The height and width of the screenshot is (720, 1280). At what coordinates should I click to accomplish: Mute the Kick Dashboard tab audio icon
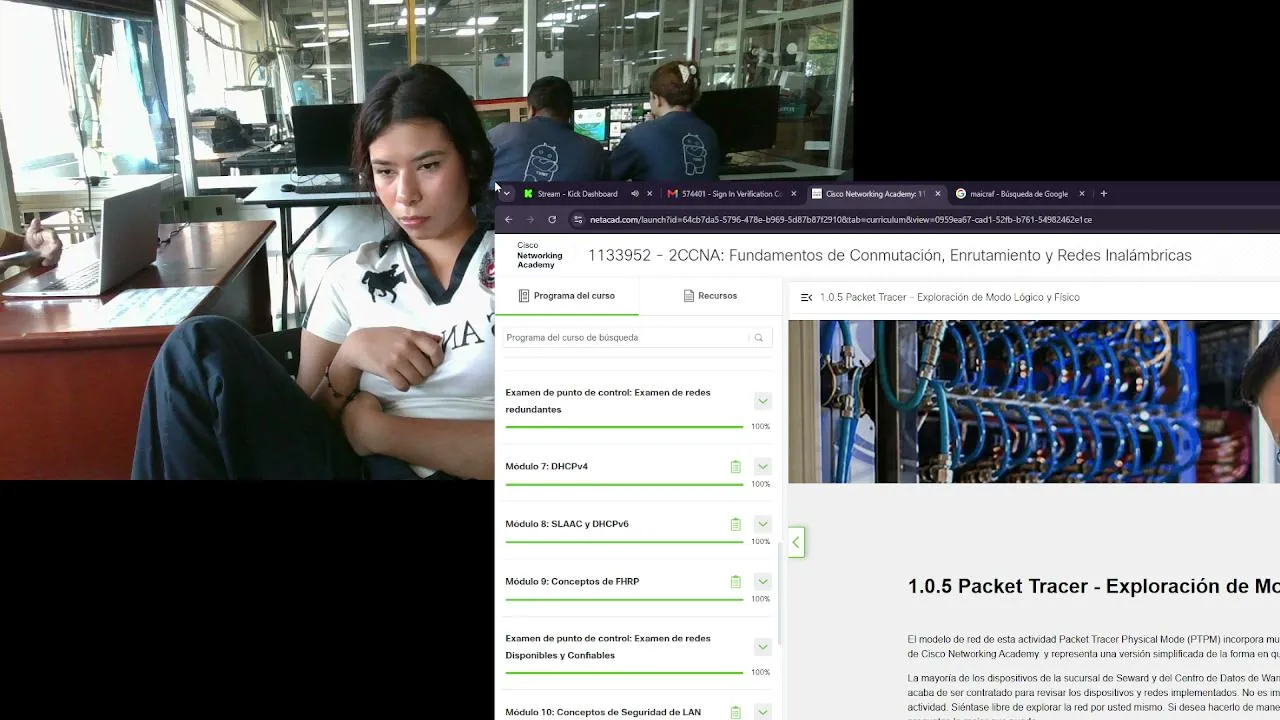tap(634, 194)
